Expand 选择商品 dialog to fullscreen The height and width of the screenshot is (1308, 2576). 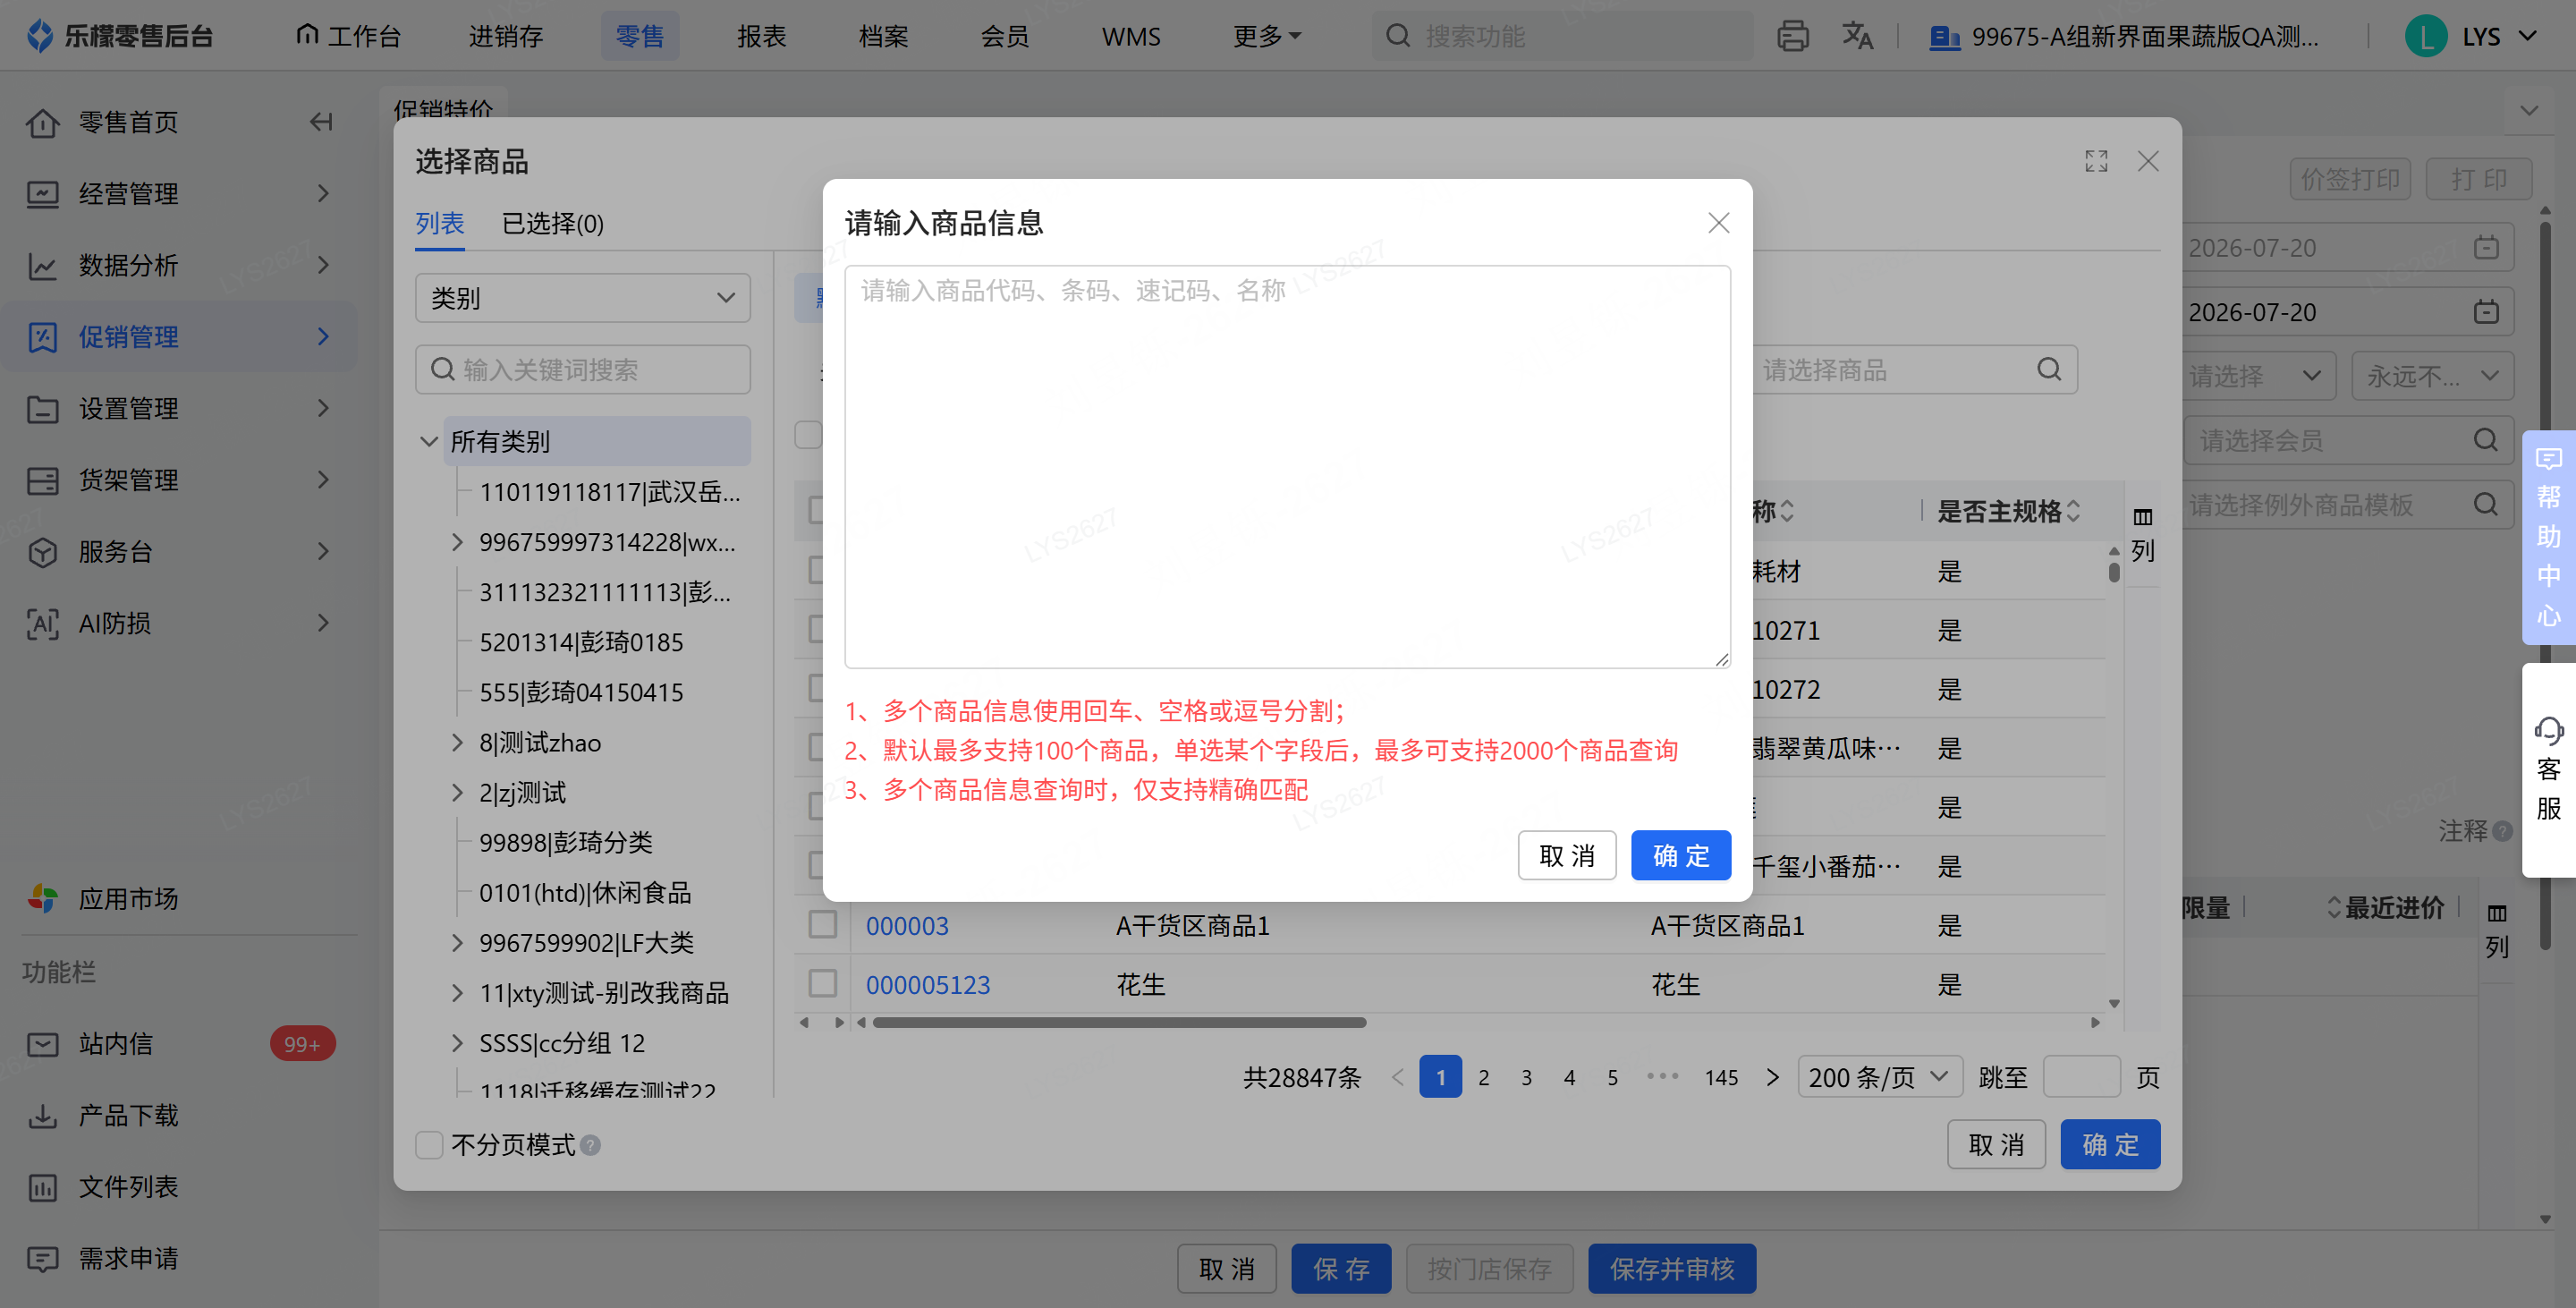point(2096,161)
